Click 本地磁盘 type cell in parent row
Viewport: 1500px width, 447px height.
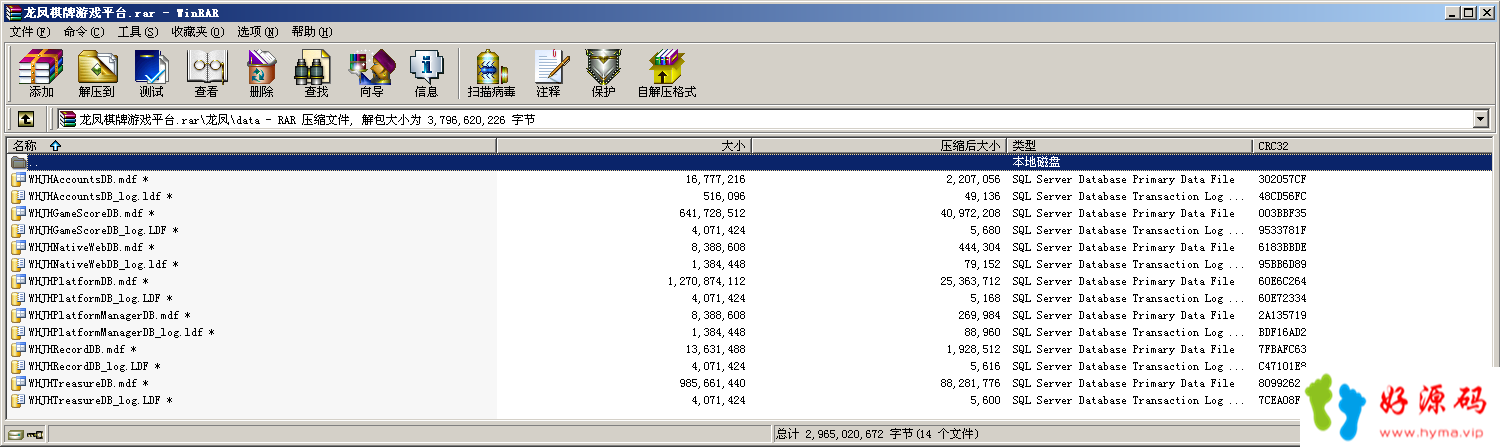[1036, 162]
